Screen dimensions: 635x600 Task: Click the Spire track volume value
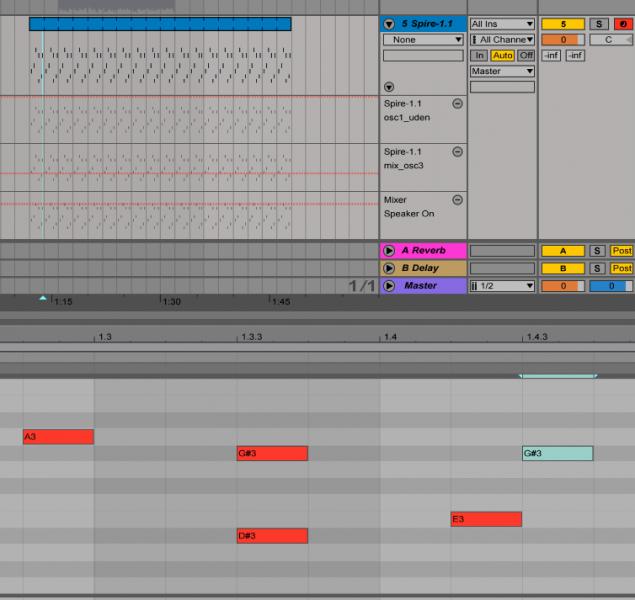[x=563, y=40]
